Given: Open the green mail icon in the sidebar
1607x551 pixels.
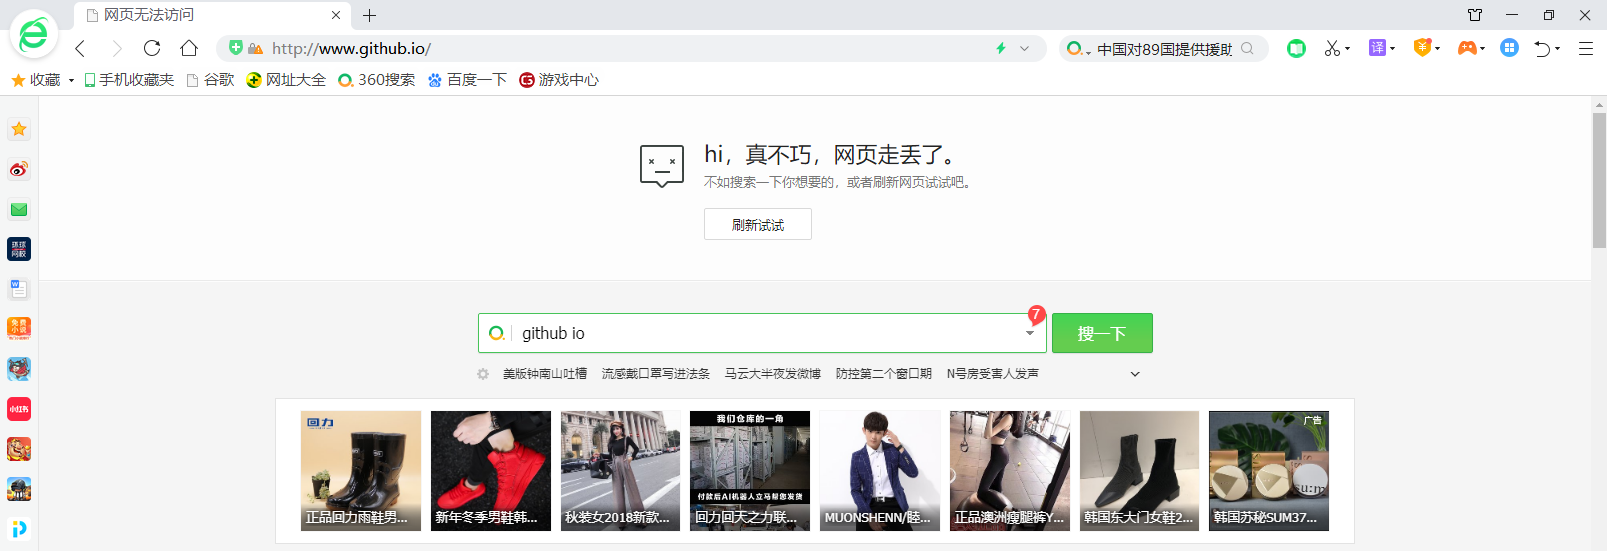Looking at the screenshot, I should (19, 209).
